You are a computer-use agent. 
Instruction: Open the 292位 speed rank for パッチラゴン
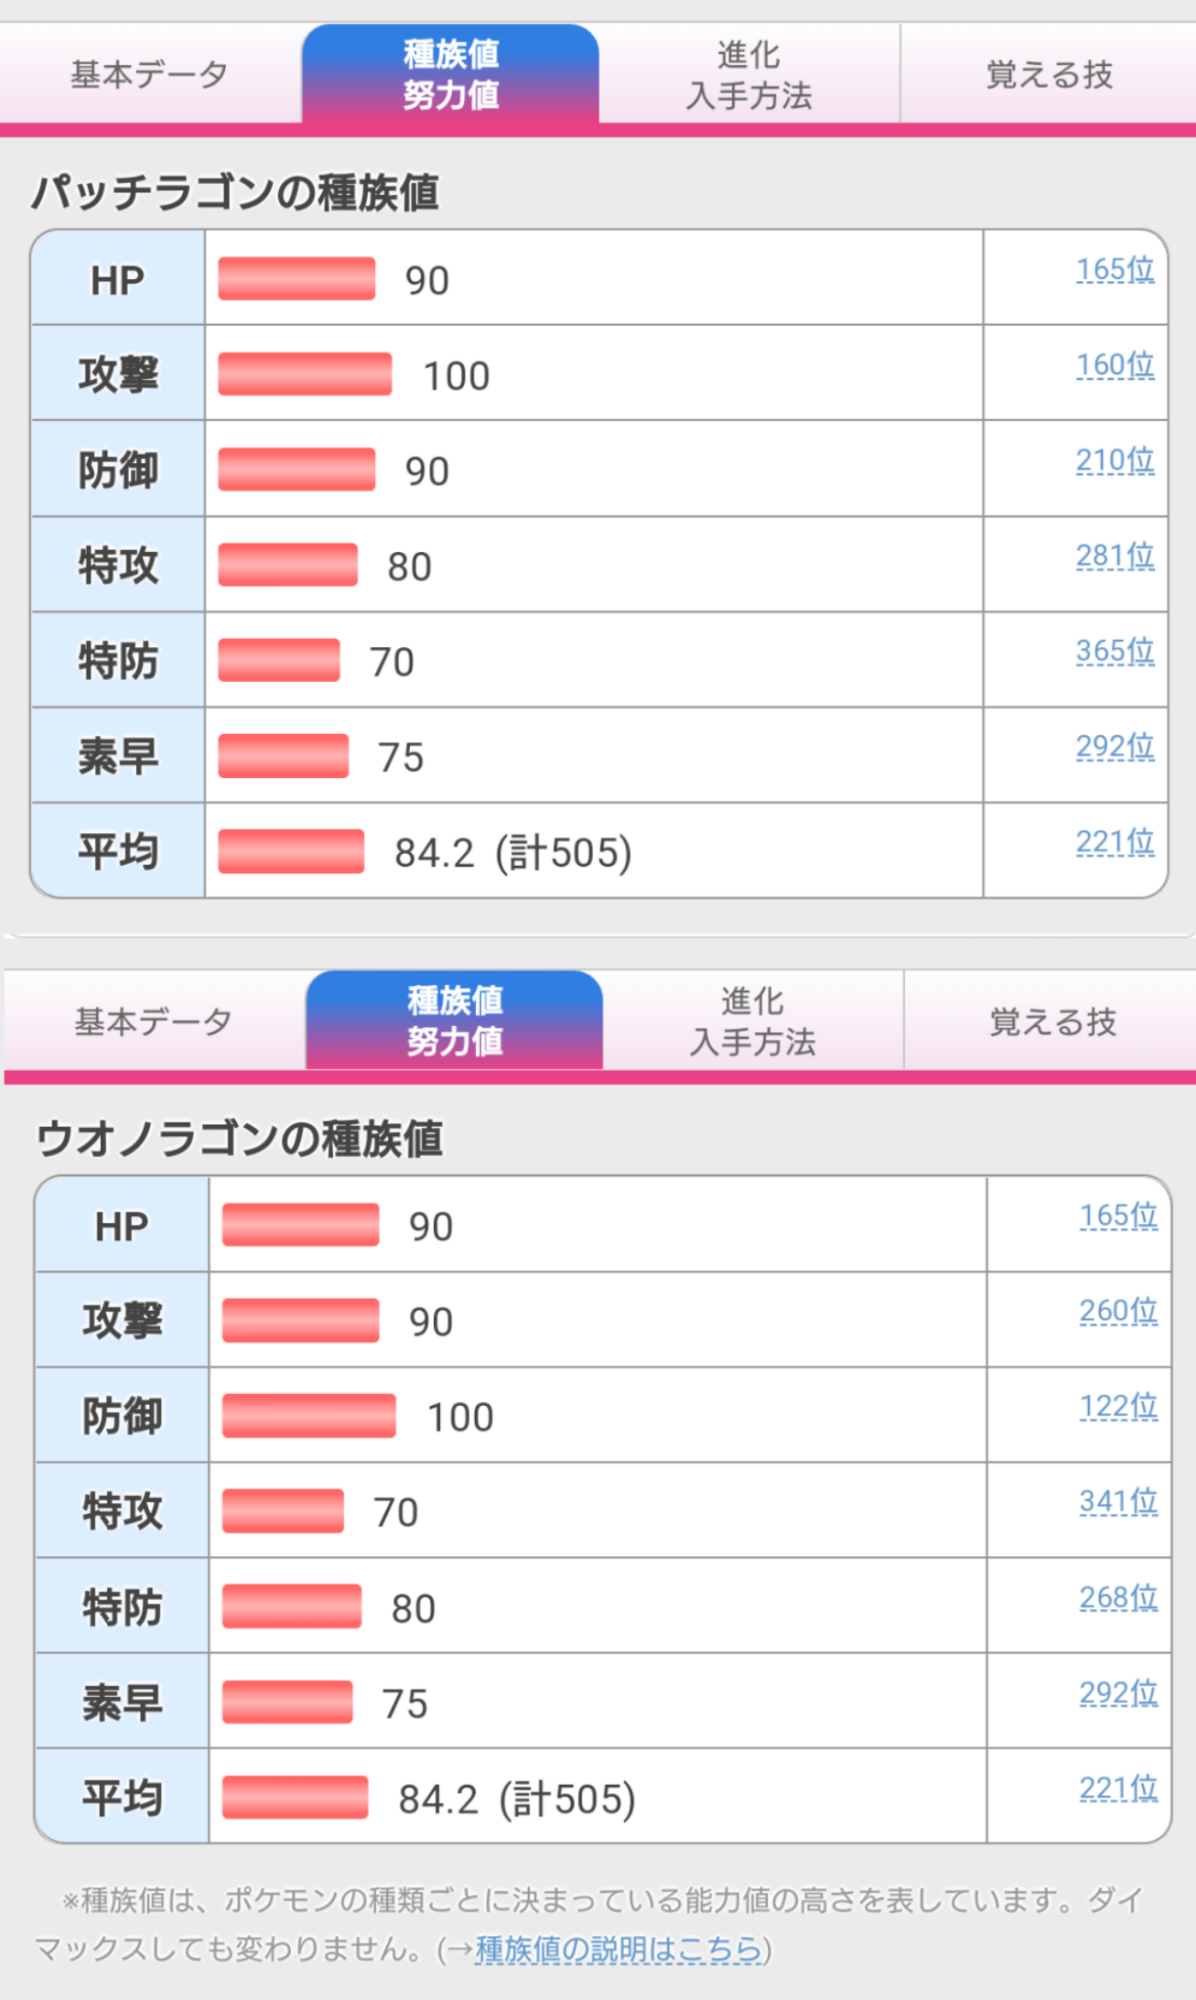pyautogui.click(x=1115, y=747)
